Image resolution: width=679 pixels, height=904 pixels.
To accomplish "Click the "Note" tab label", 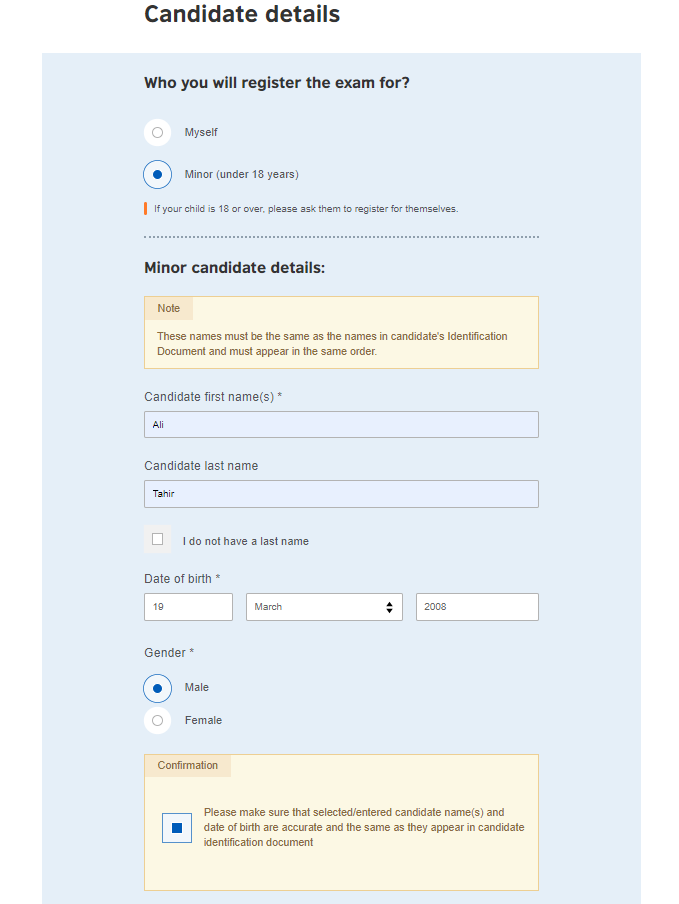I will [x=169, y=308].
